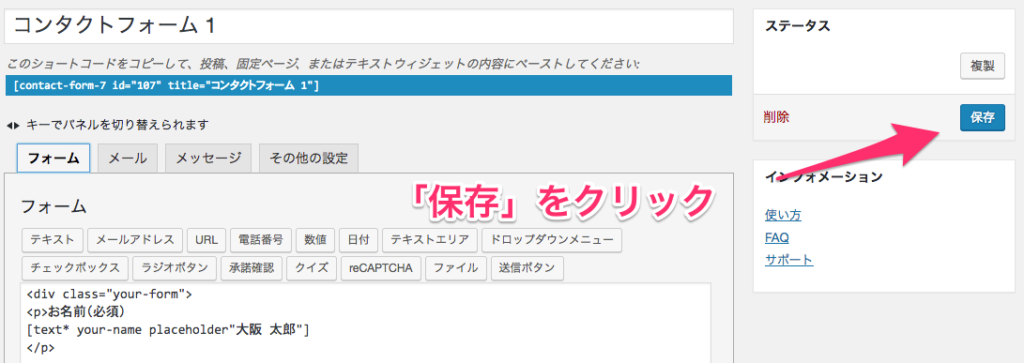The image size is (1024, 363).
Task: Click the 複製 duplicate button
Action: point(982,66)
